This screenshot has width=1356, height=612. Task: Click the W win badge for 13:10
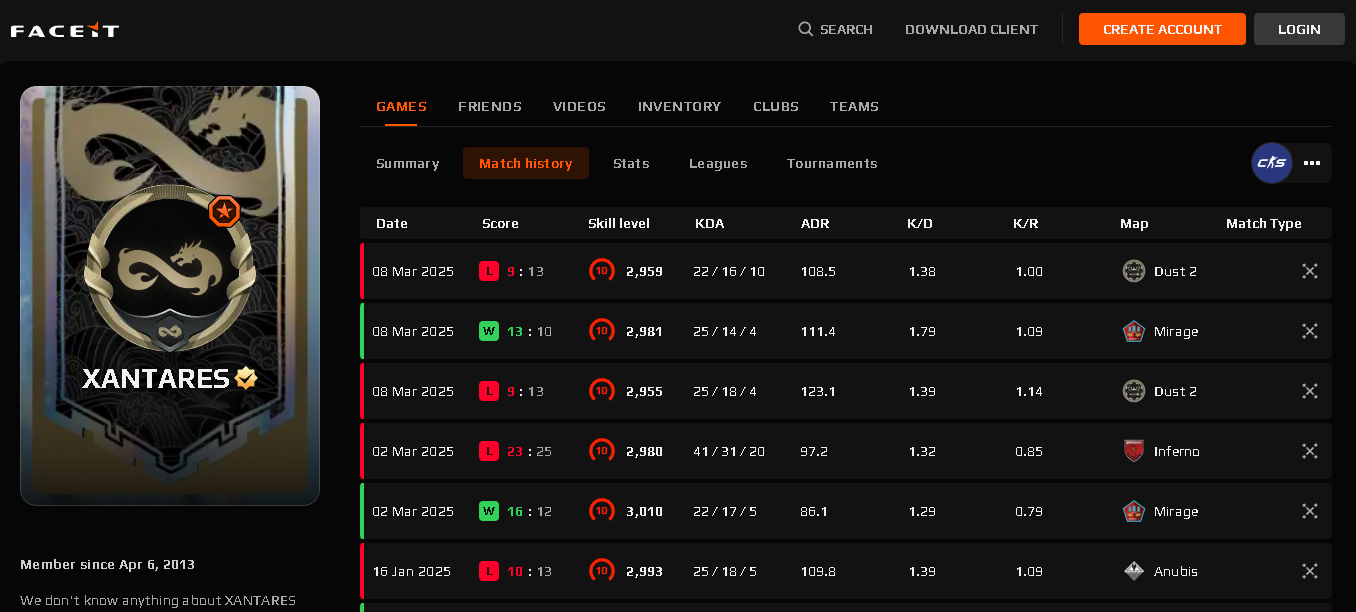pos(489,331)
